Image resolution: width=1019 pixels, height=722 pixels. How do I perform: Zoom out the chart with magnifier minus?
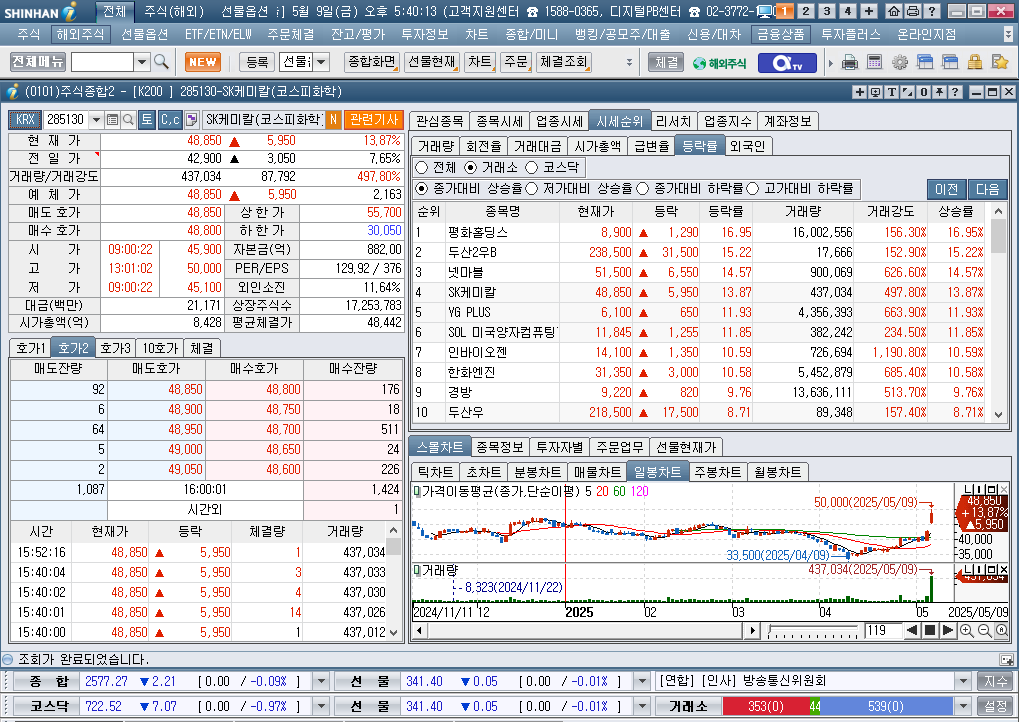(x=985, y=630)
